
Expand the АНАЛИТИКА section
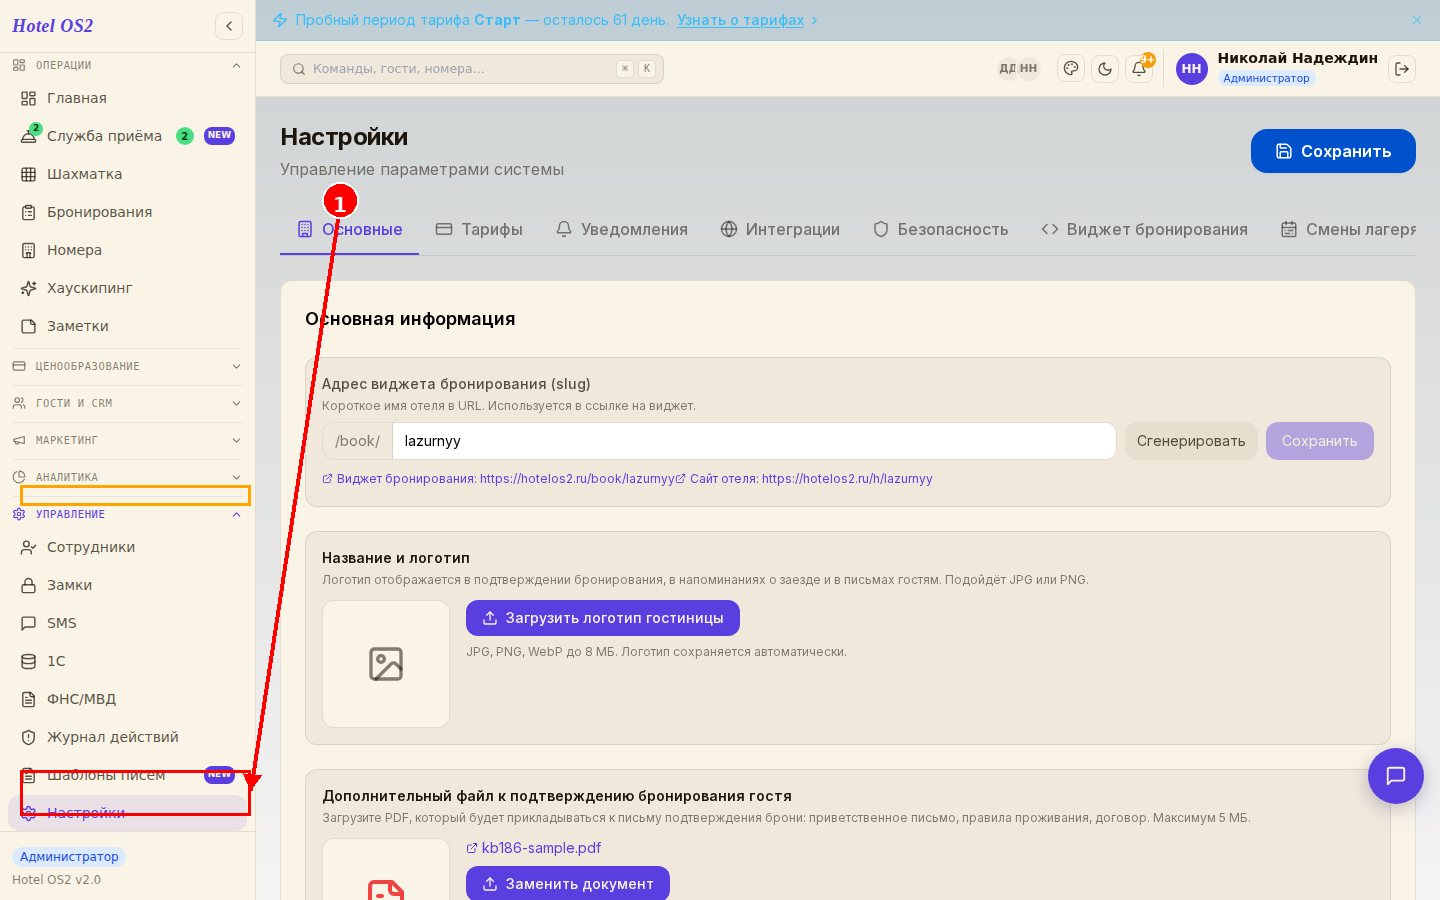[x=127, y=477]
